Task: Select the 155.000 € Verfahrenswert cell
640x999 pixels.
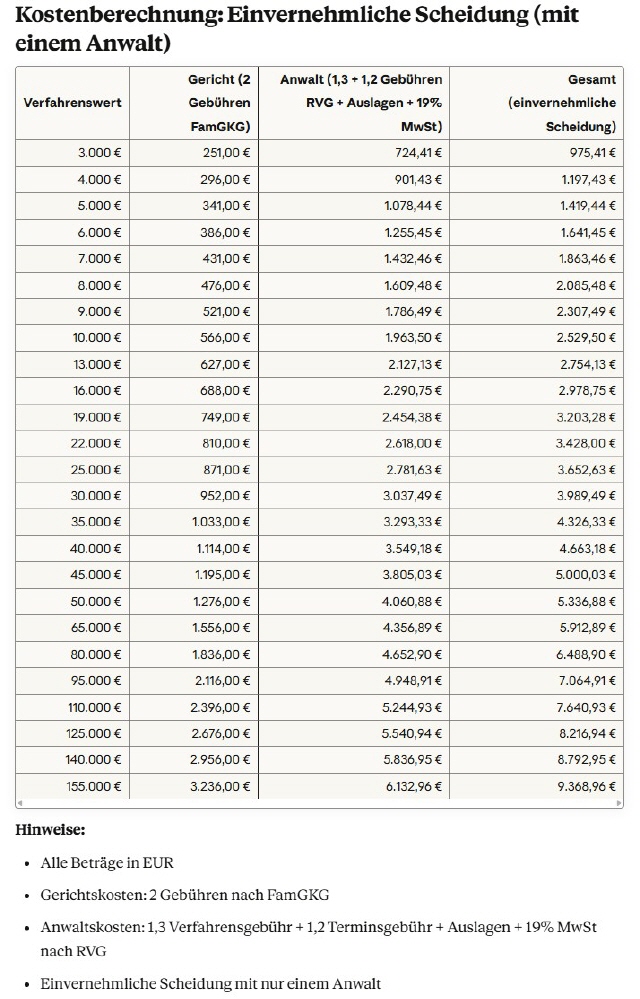Action: (x=94, y=785)
